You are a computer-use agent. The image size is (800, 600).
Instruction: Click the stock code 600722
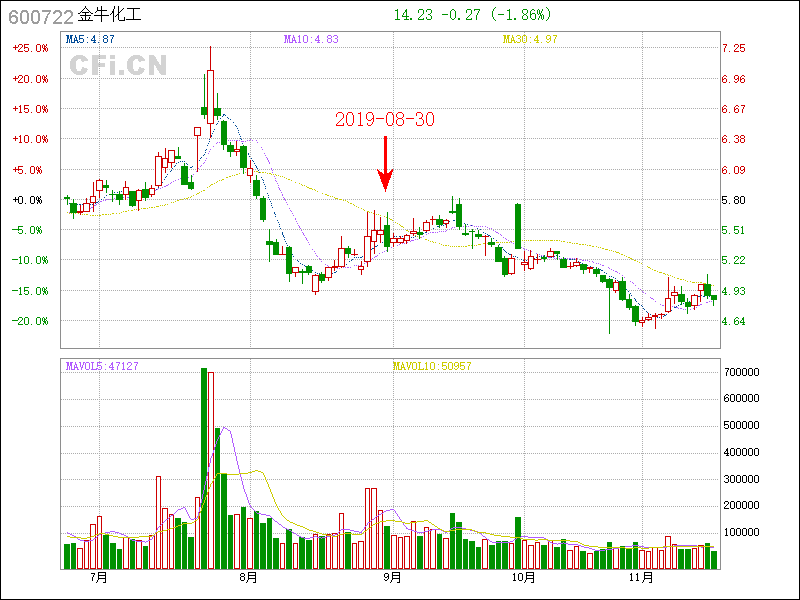pos(41,17)
